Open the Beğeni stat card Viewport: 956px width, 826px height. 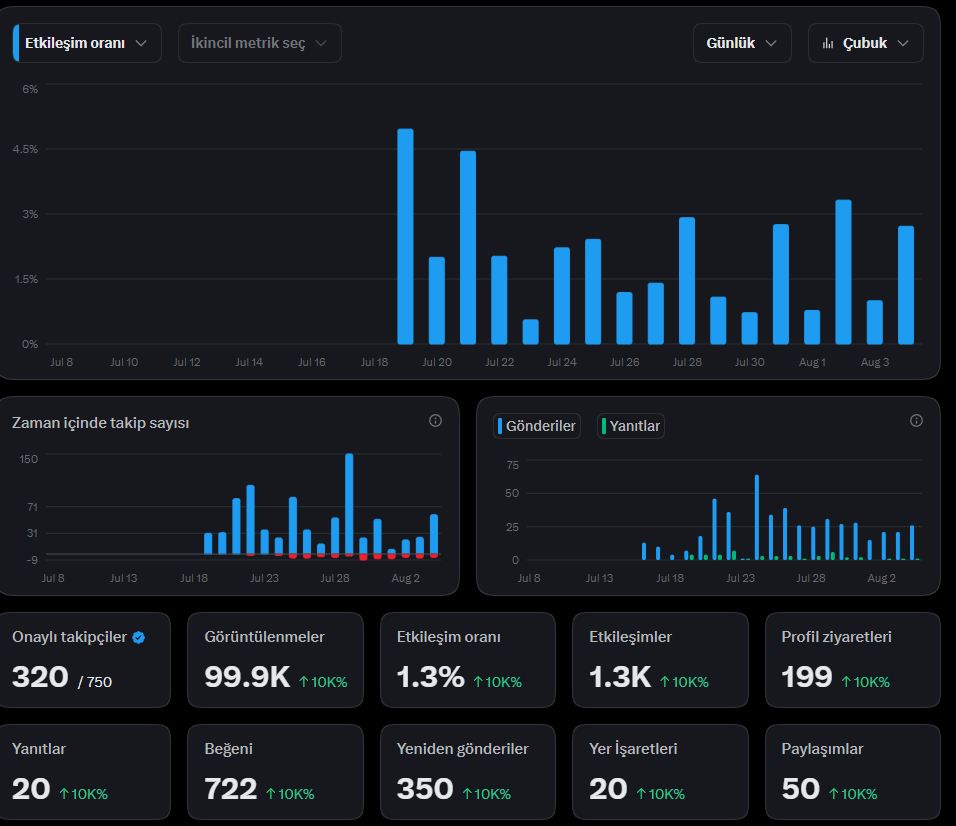point(276,772)
